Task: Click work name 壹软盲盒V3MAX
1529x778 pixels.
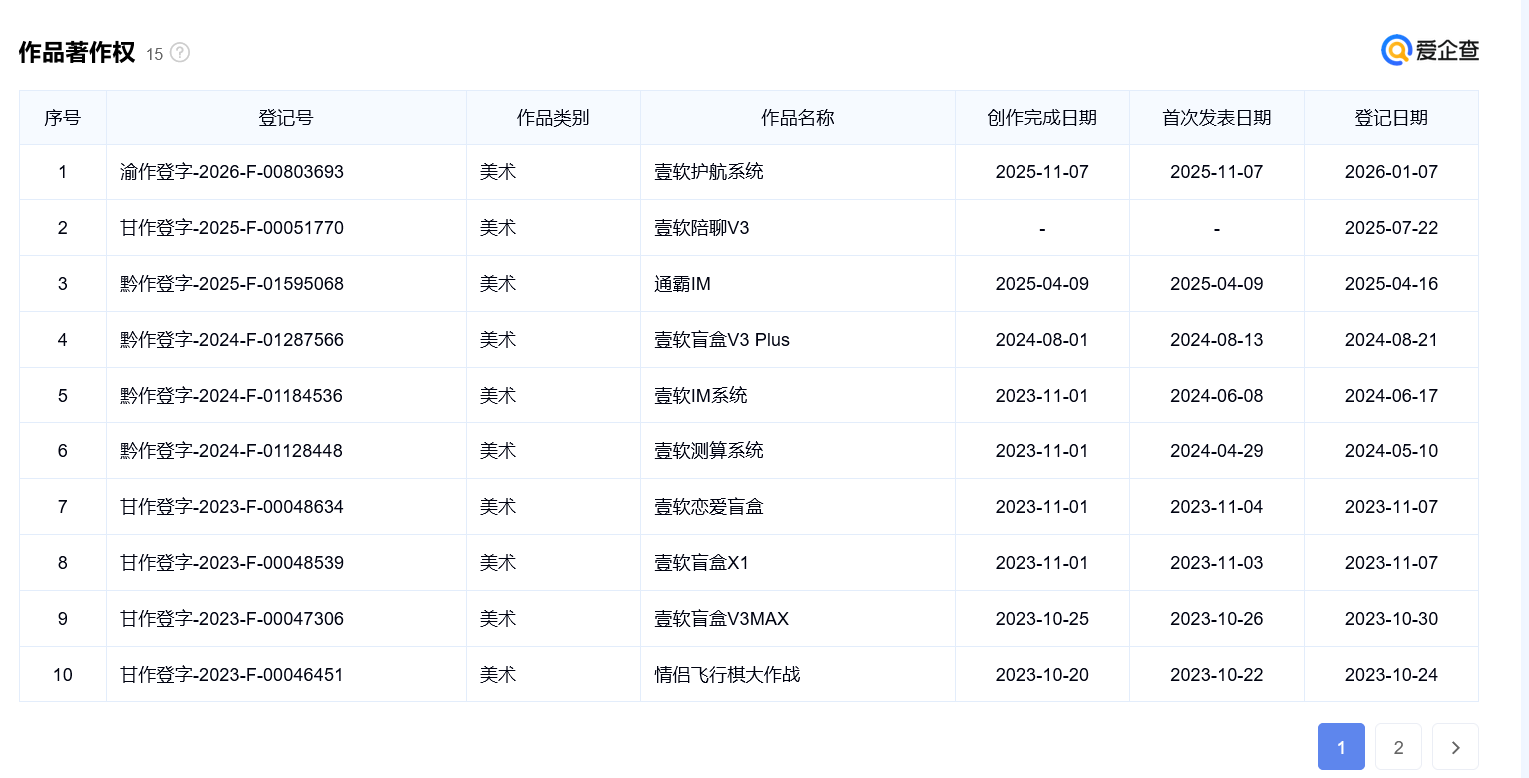Action: [722, 619]
